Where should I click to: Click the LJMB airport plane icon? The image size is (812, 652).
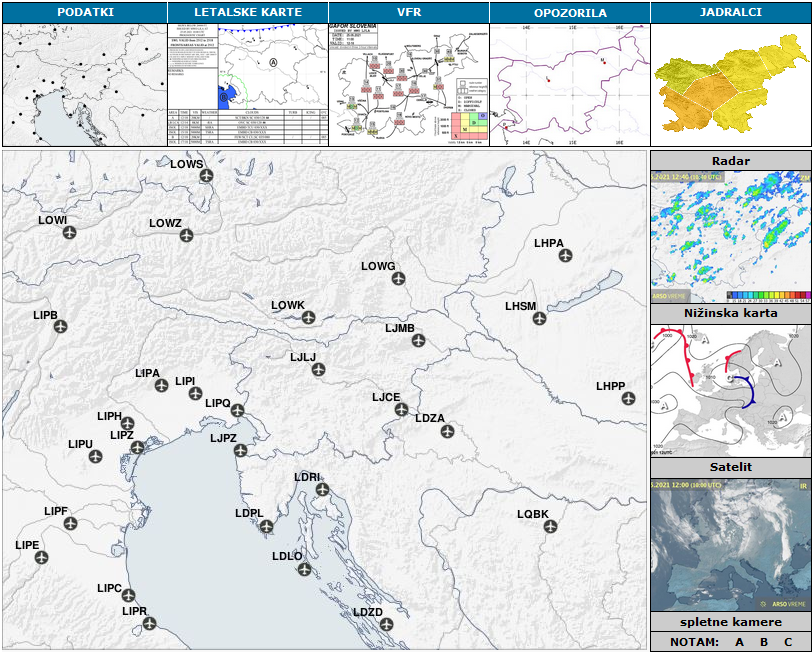[418, 341]
